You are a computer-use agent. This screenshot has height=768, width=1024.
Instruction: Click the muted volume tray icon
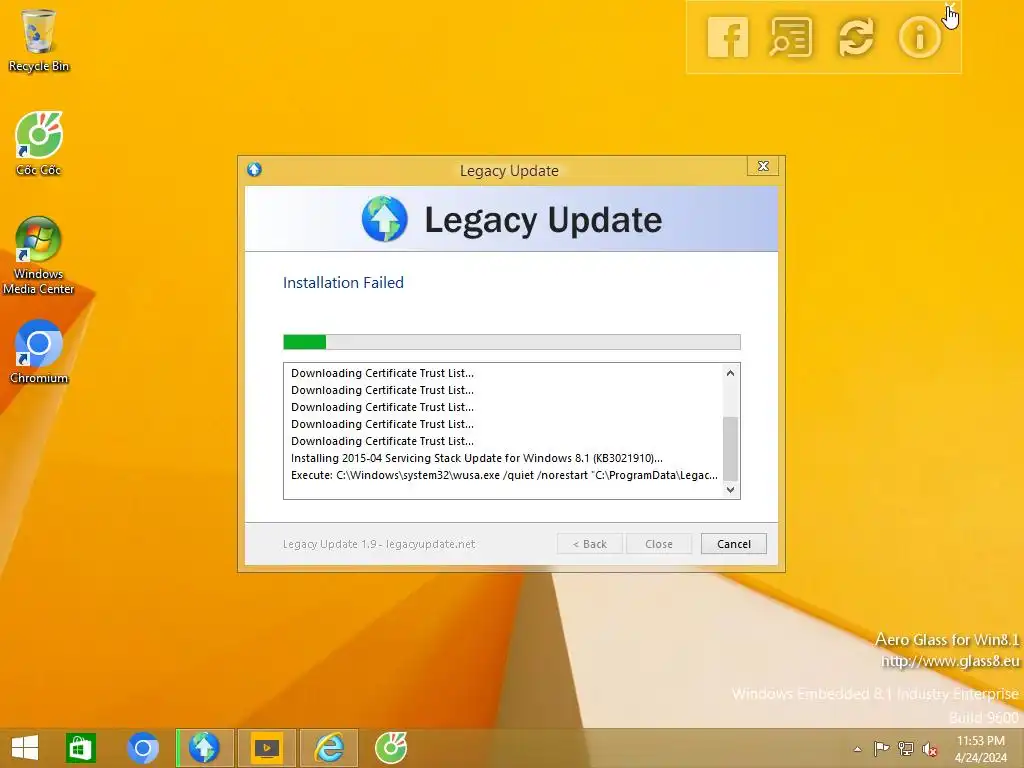pos(929,749)
